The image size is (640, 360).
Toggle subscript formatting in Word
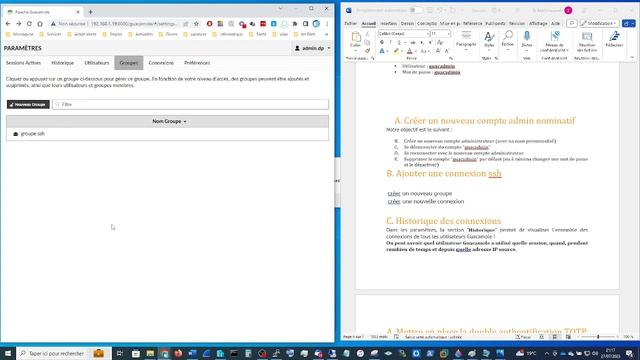pyautogui.click(x=422, y=42)
